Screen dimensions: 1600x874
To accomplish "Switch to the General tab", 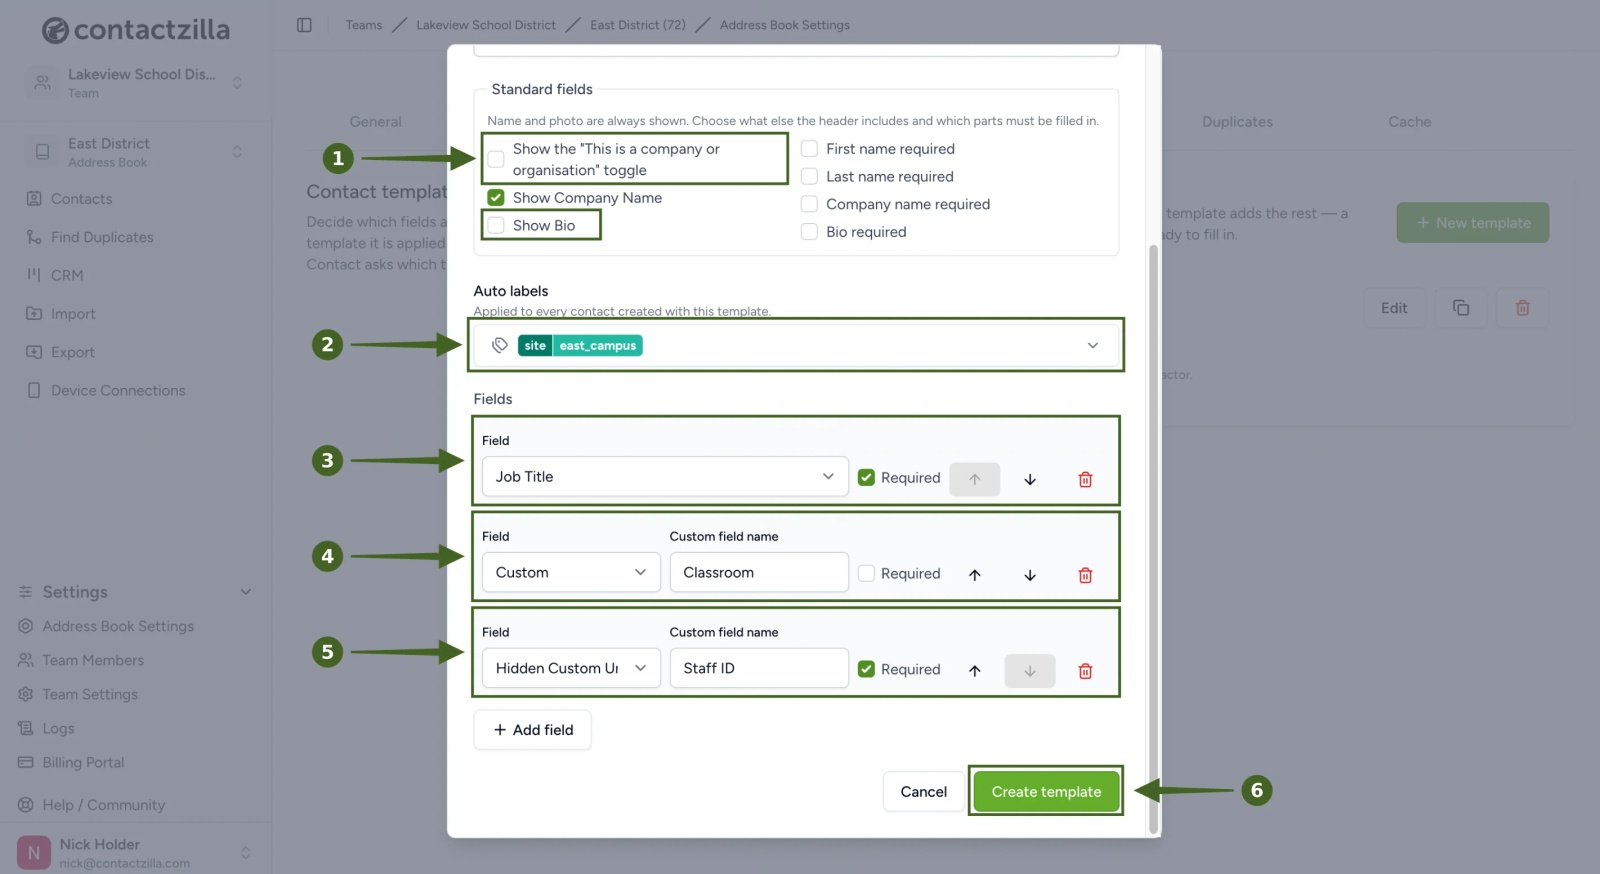I will click(x=375, y=122).
